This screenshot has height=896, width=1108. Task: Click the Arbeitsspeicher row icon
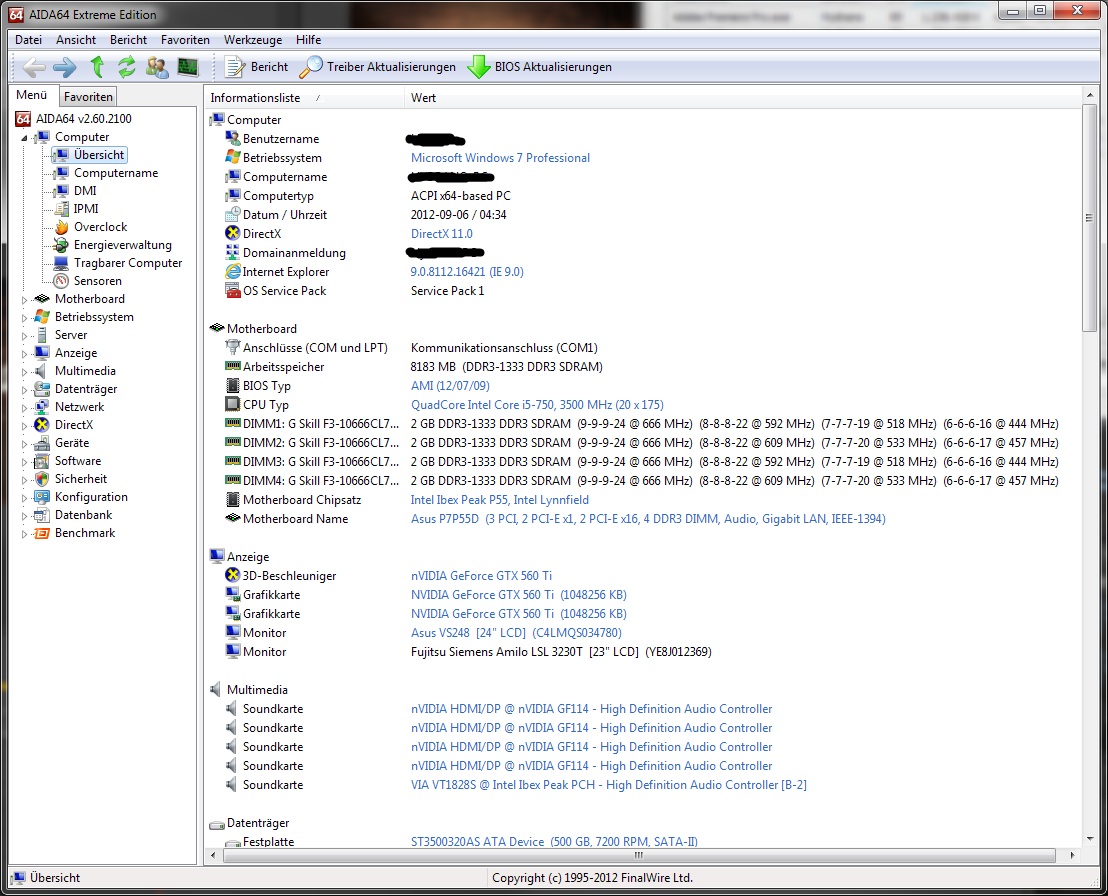pos(232,366)
